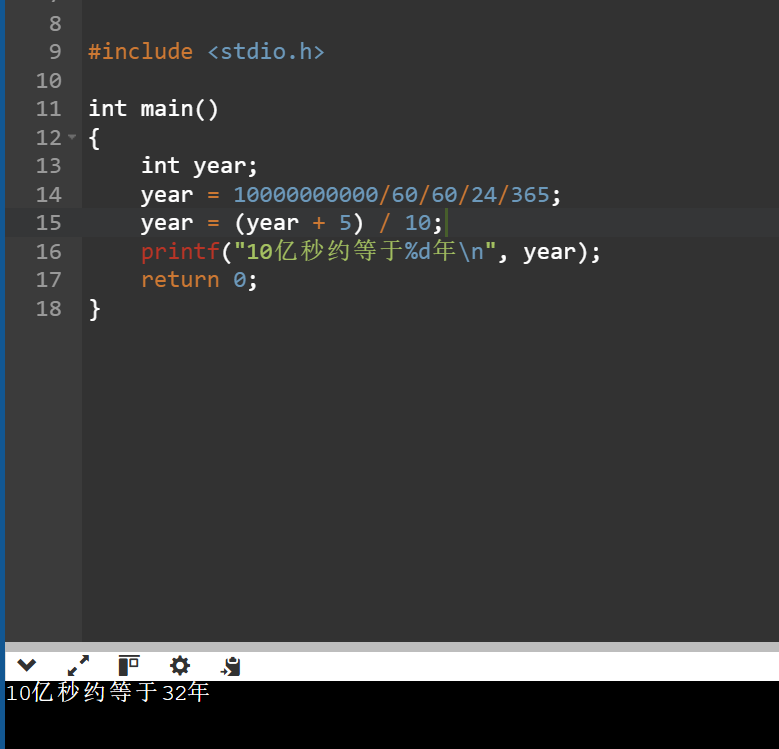Click the line number 18 in the gutter
This screenshot has width=779, height=749.
(x=49, y=309)
